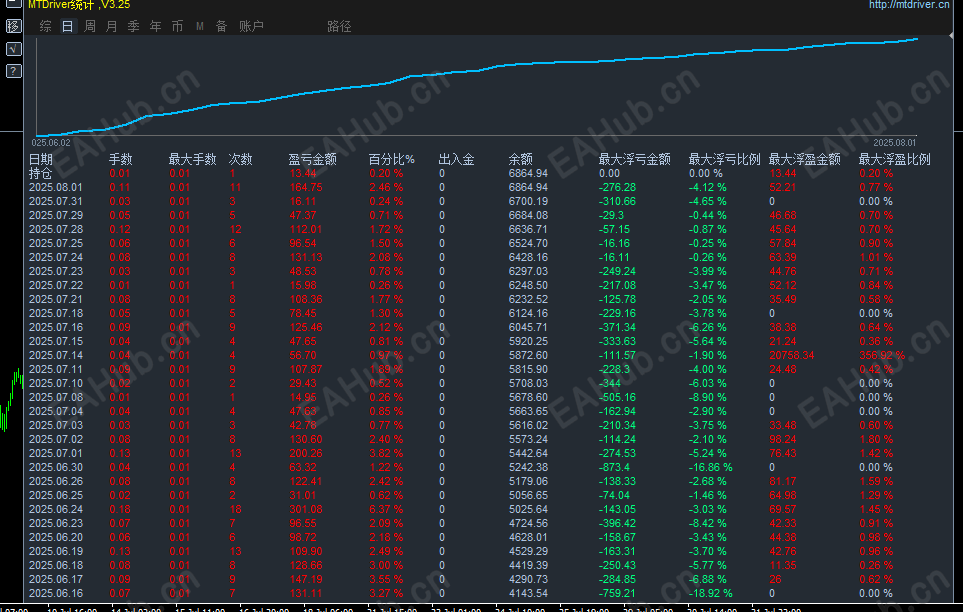The image size is (963, 612).
Task: Click chart start date label 025.06.02
Action: [51, 143]
